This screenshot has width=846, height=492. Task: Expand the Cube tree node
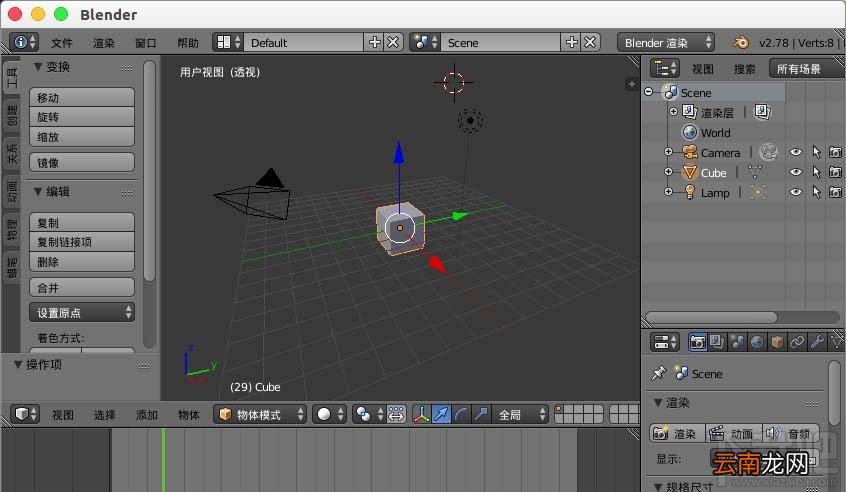pos(668,172)
